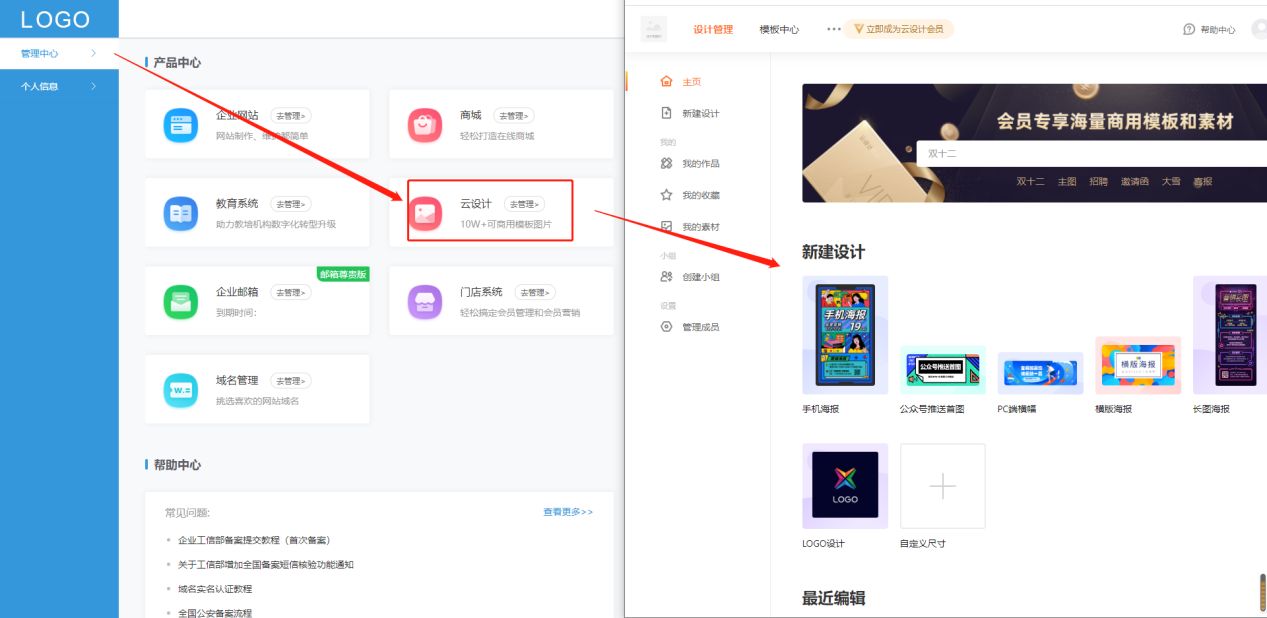The width and height of the screenshot is (1267, 618).
Task: Choose the 公众号推送首图 template thumbnail
Action: pyautogui.click(x=942, y=370)
